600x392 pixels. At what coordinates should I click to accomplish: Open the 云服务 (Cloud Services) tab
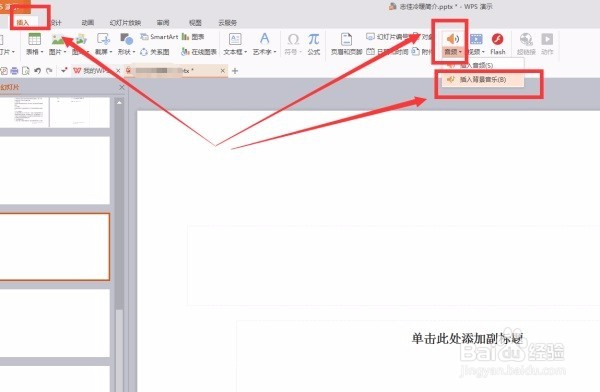click(x=228, y=23)
